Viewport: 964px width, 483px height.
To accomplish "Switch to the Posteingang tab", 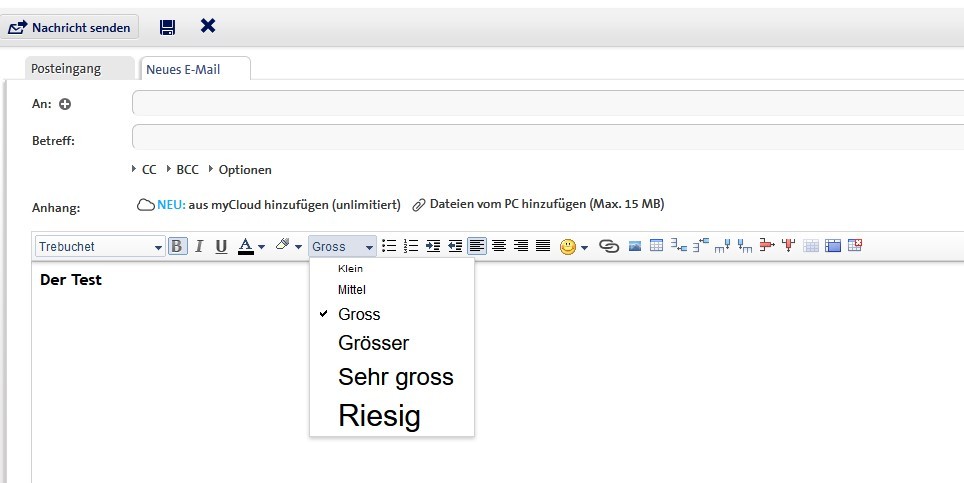I will [x=68, y=69].
